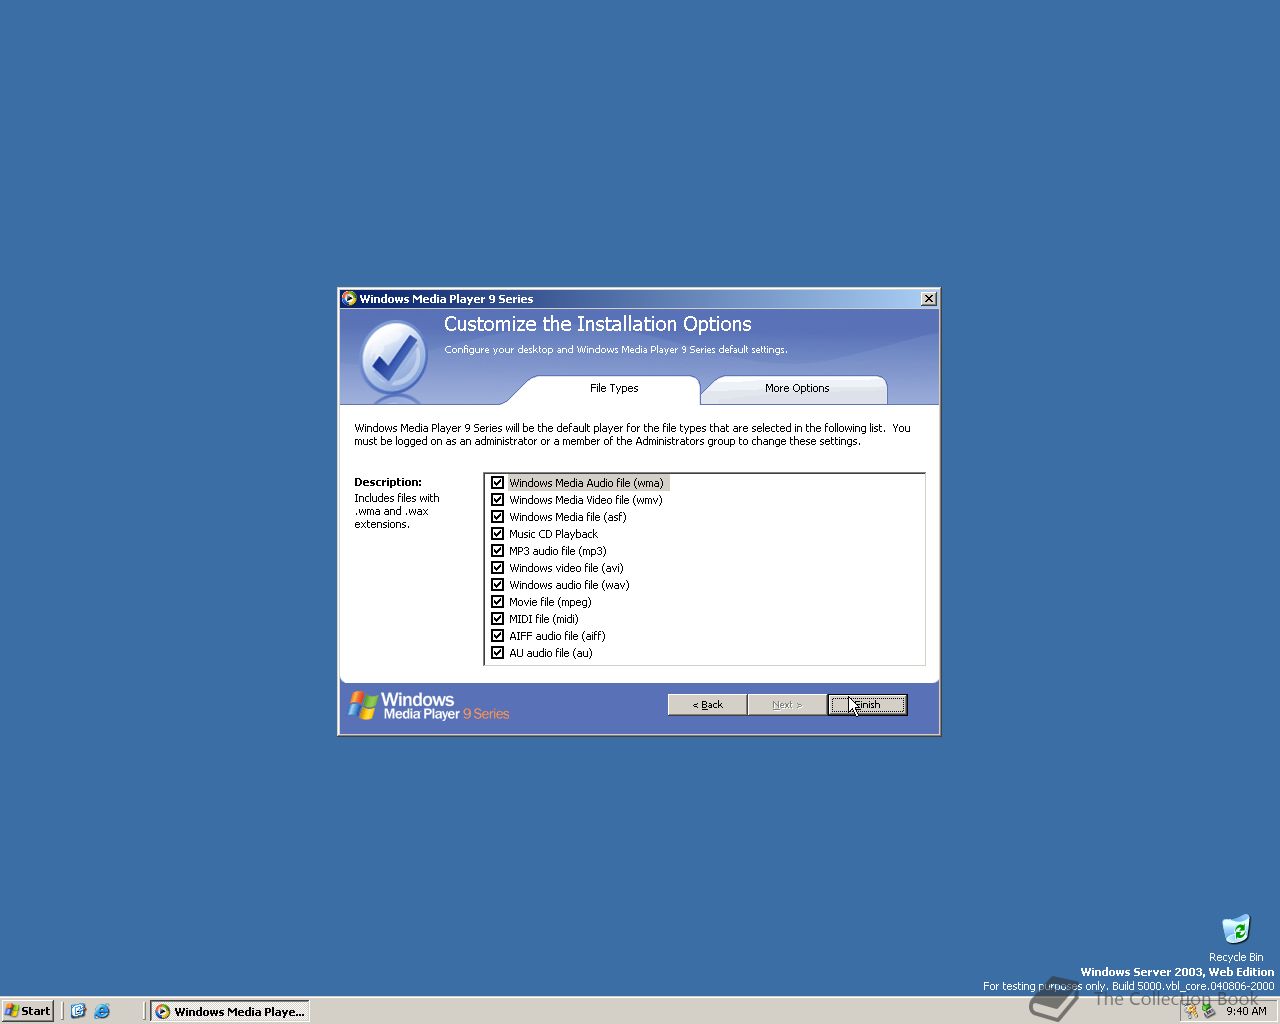Close the Windows Media Player 9 Series dialog
Screen dimensions: 1280x1024
click(x=928, y=299)
